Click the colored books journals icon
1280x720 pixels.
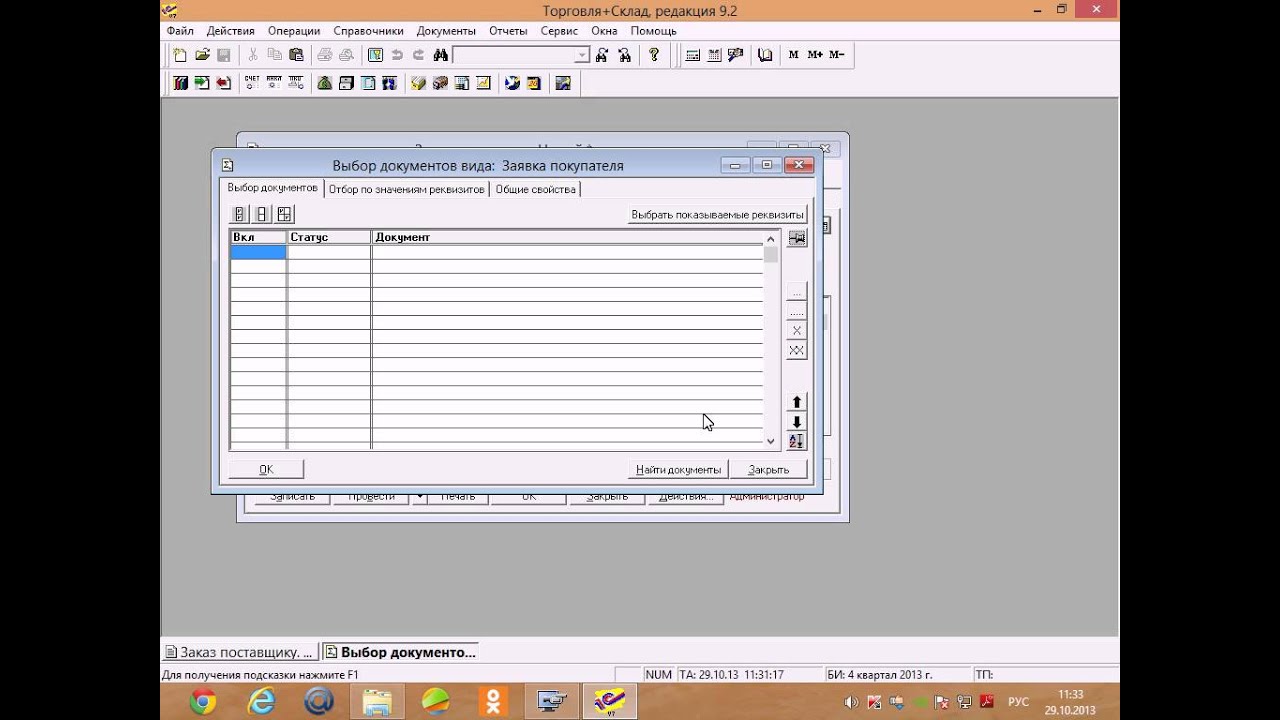(180, 83)
